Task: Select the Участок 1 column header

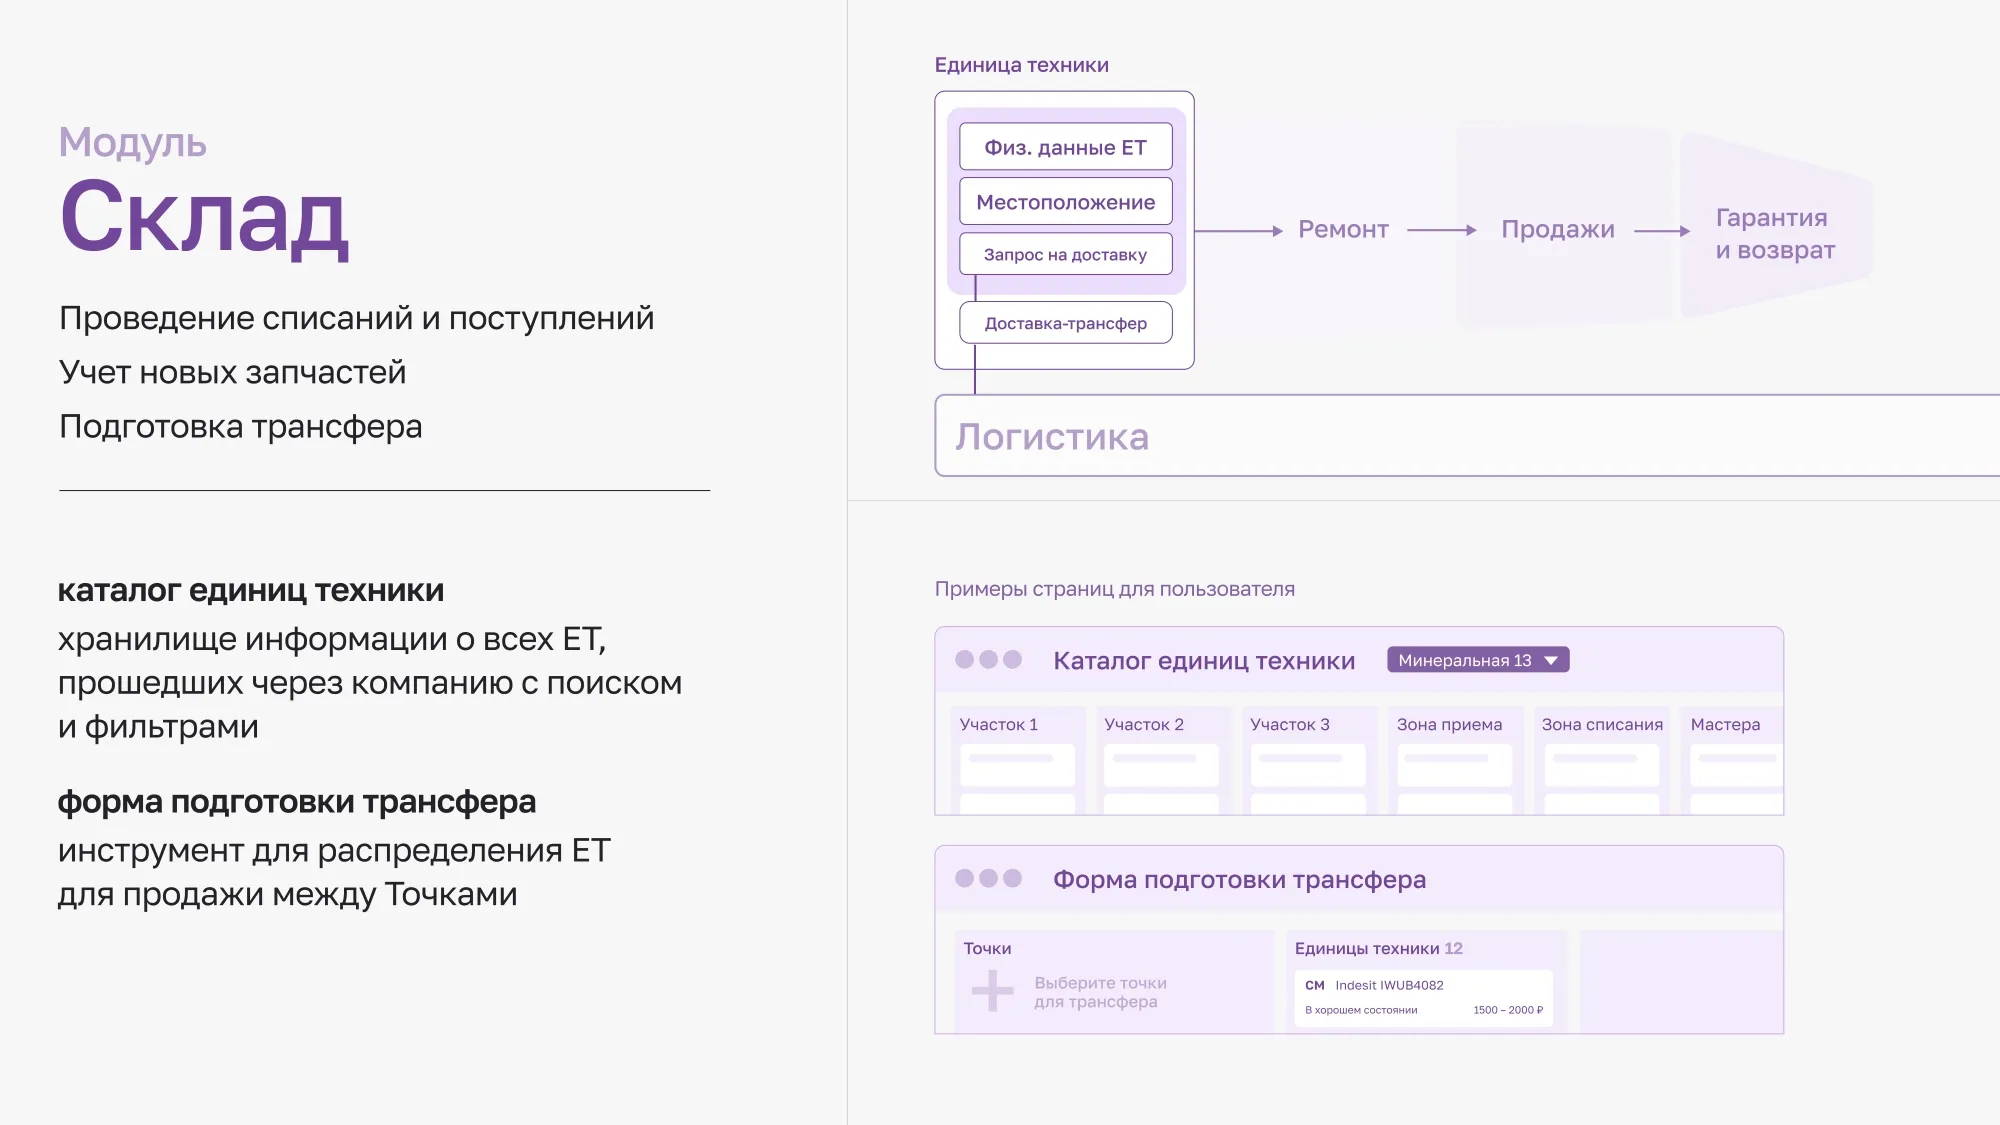Action: [999, 724]
